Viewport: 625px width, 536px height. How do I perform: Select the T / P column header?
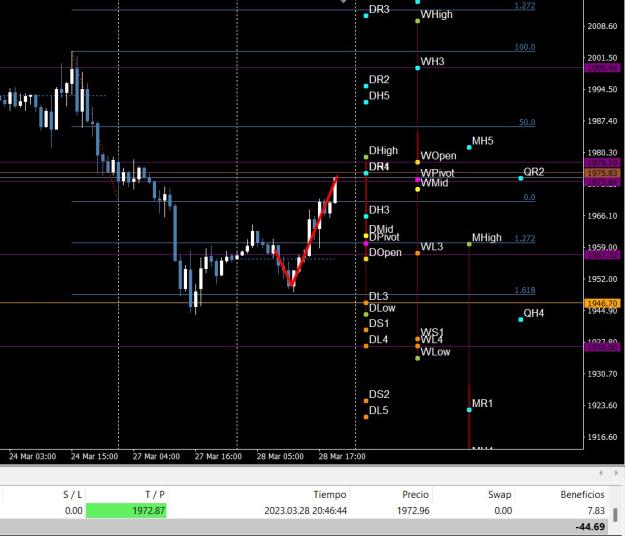(155, 495)
